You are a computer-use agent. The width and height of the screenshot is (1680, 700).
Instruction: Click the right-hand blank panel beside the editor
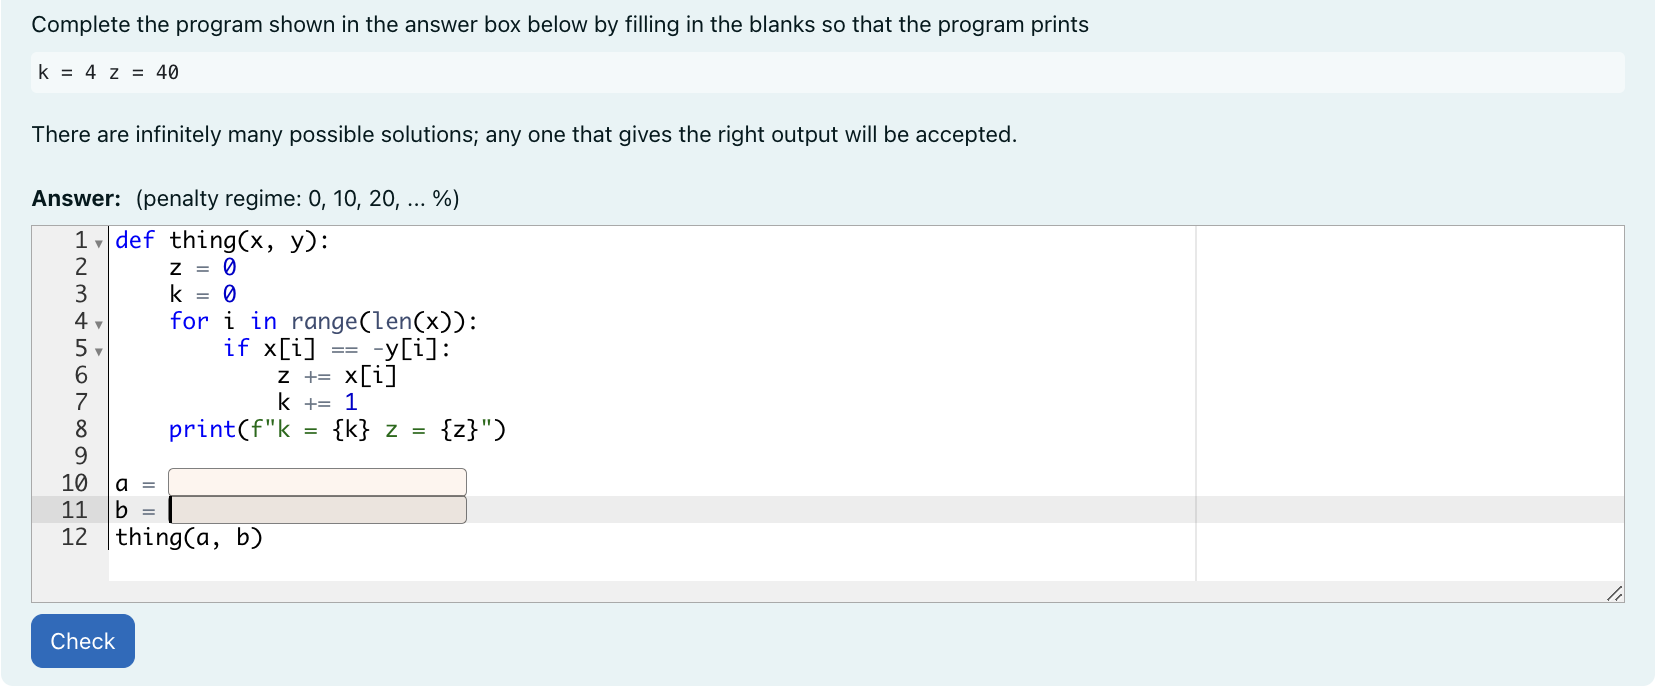pyautogui.click(x=1400, y=400)
